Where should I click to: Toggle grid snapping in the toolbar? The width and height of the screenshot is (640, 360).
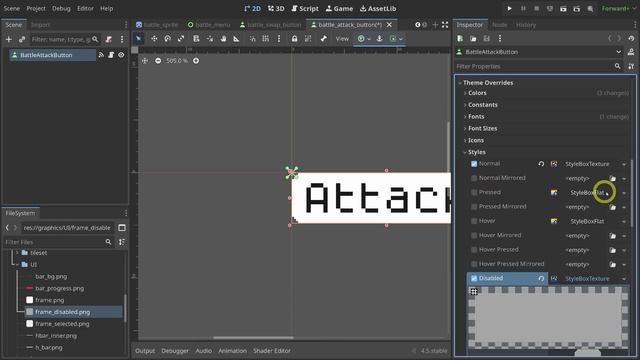[266, 39]
